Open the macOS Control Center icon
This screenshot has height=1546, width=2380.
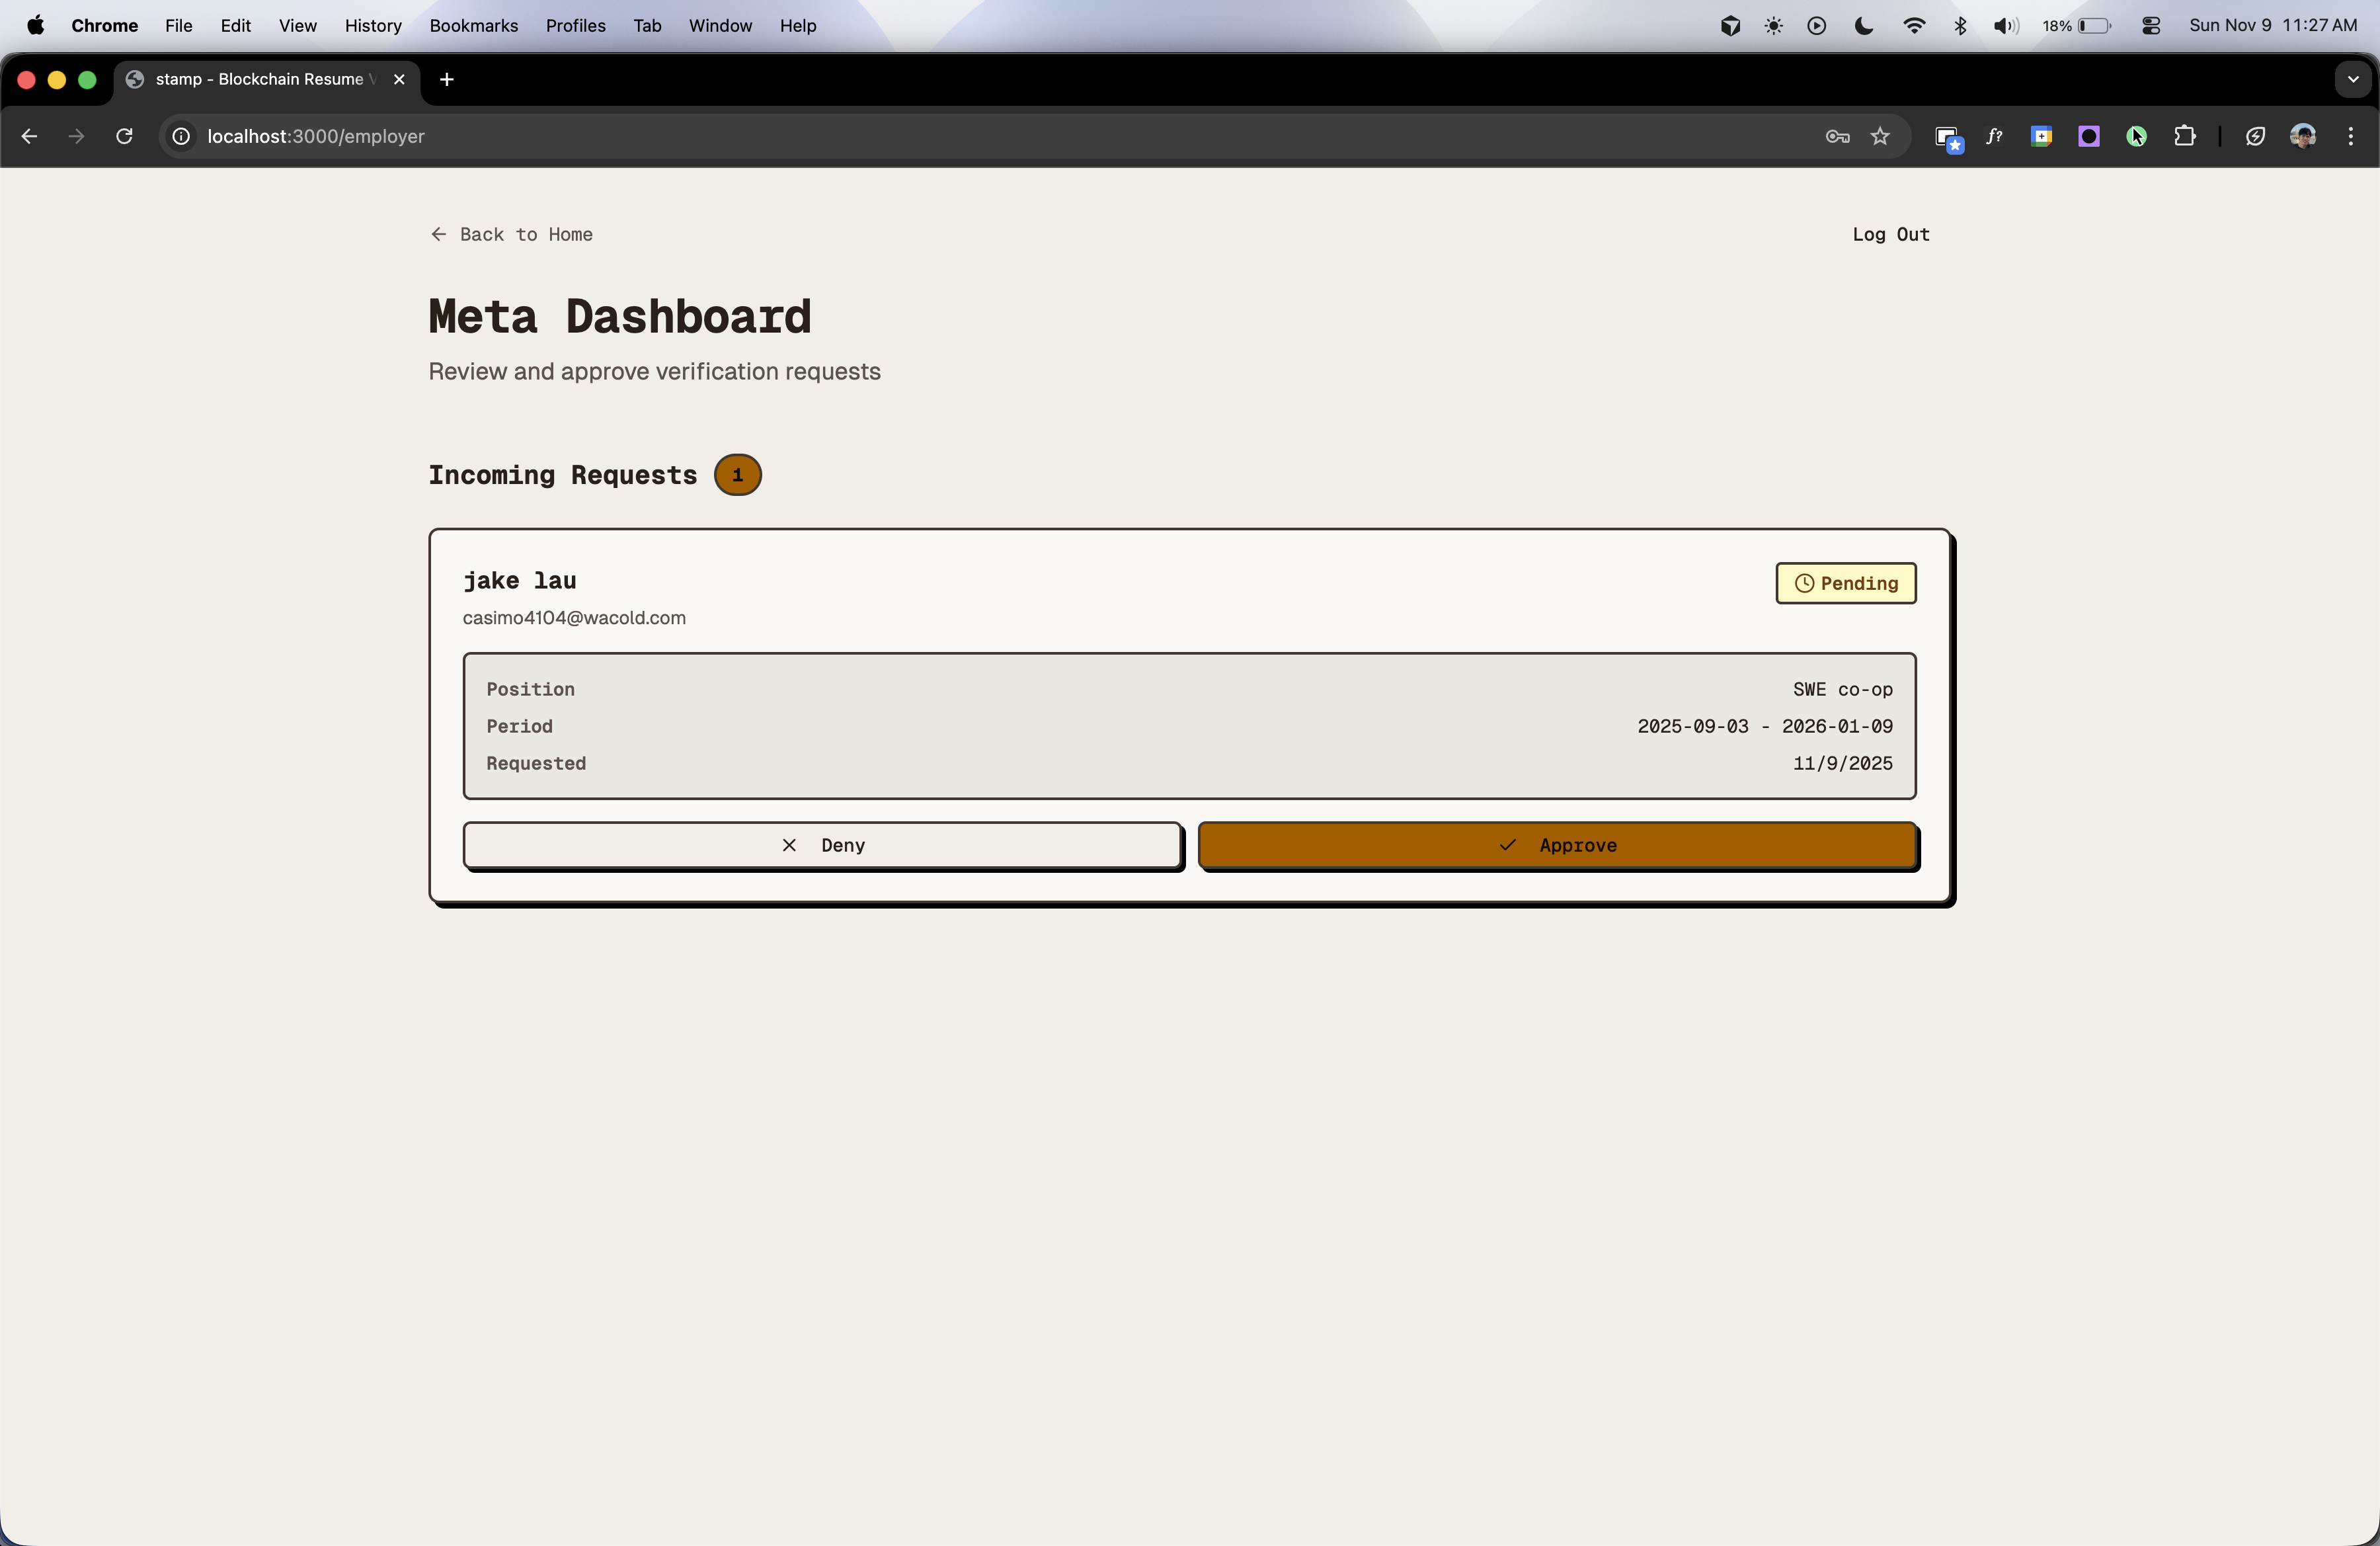pyautogui.click(x=2151, y=26)
